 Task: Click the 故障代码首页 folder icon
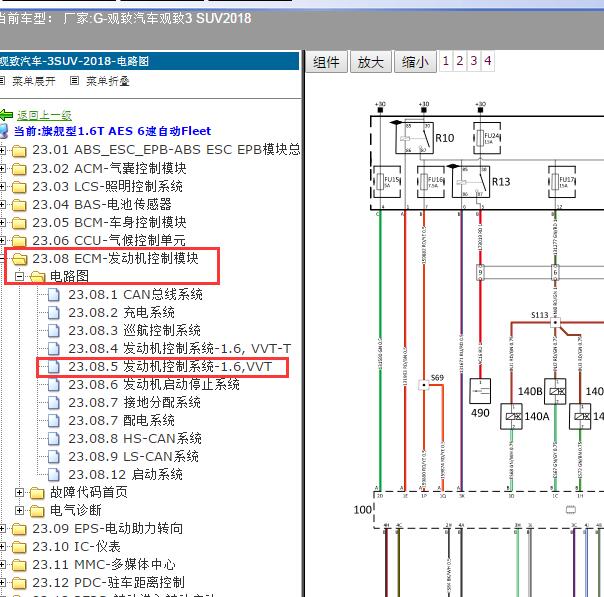point(37,493)
